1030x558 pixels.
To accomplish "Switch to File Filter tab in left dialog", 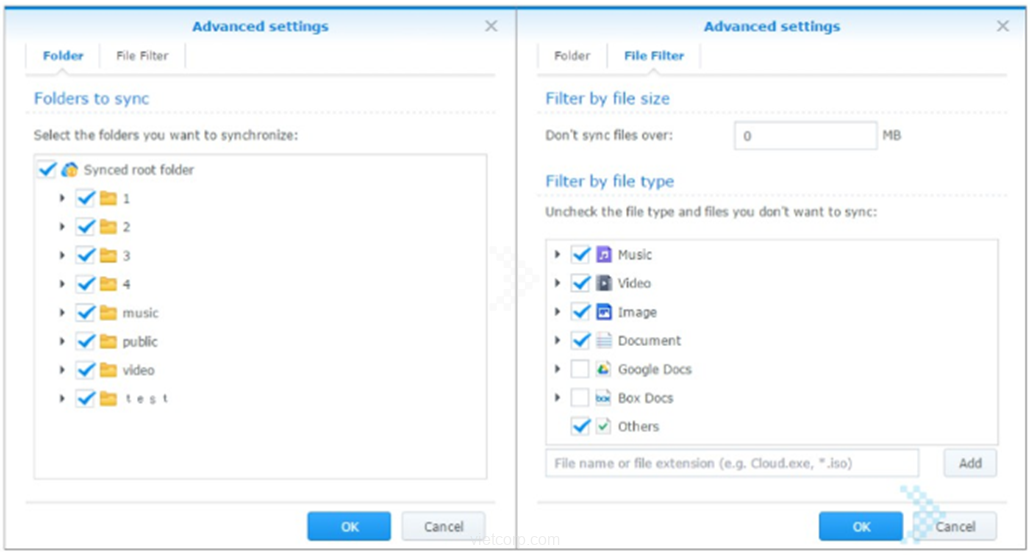I will pos(142,56).
